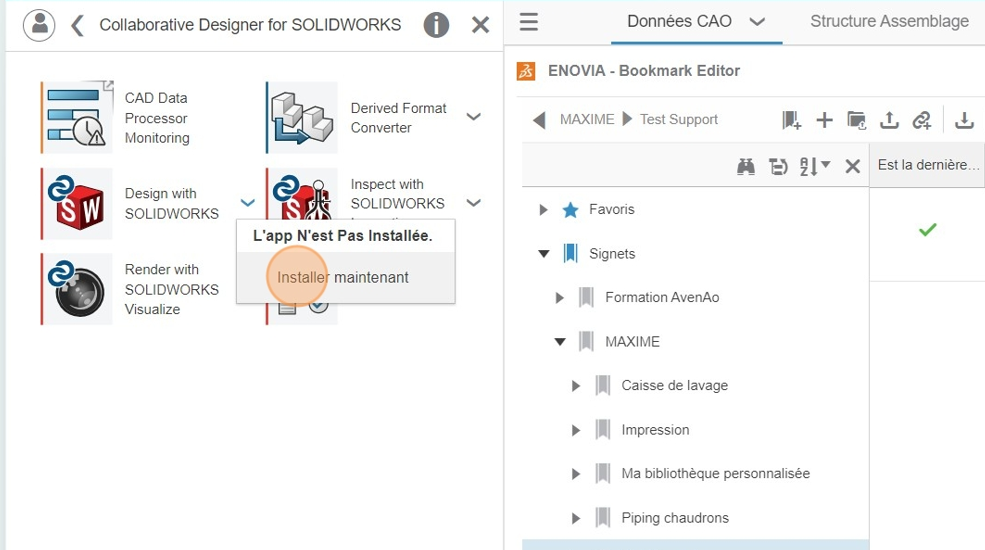Click the download icon in toolbar
985x550 pixels.
point(964,119)
